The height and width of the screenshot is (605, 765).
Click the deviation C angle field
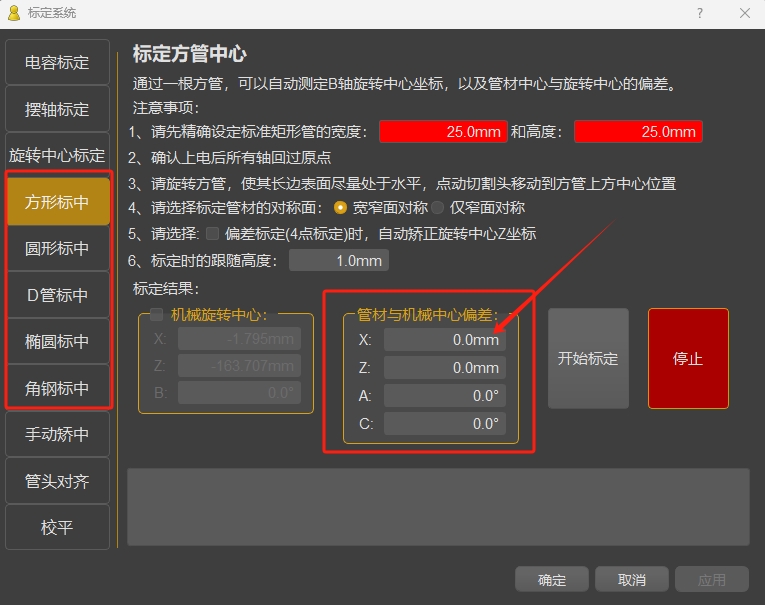click(x=444, y=424)
